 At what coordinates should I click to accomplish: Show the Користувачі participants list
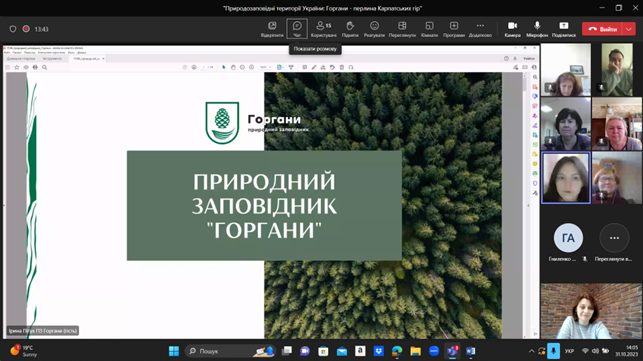(324, 29)
